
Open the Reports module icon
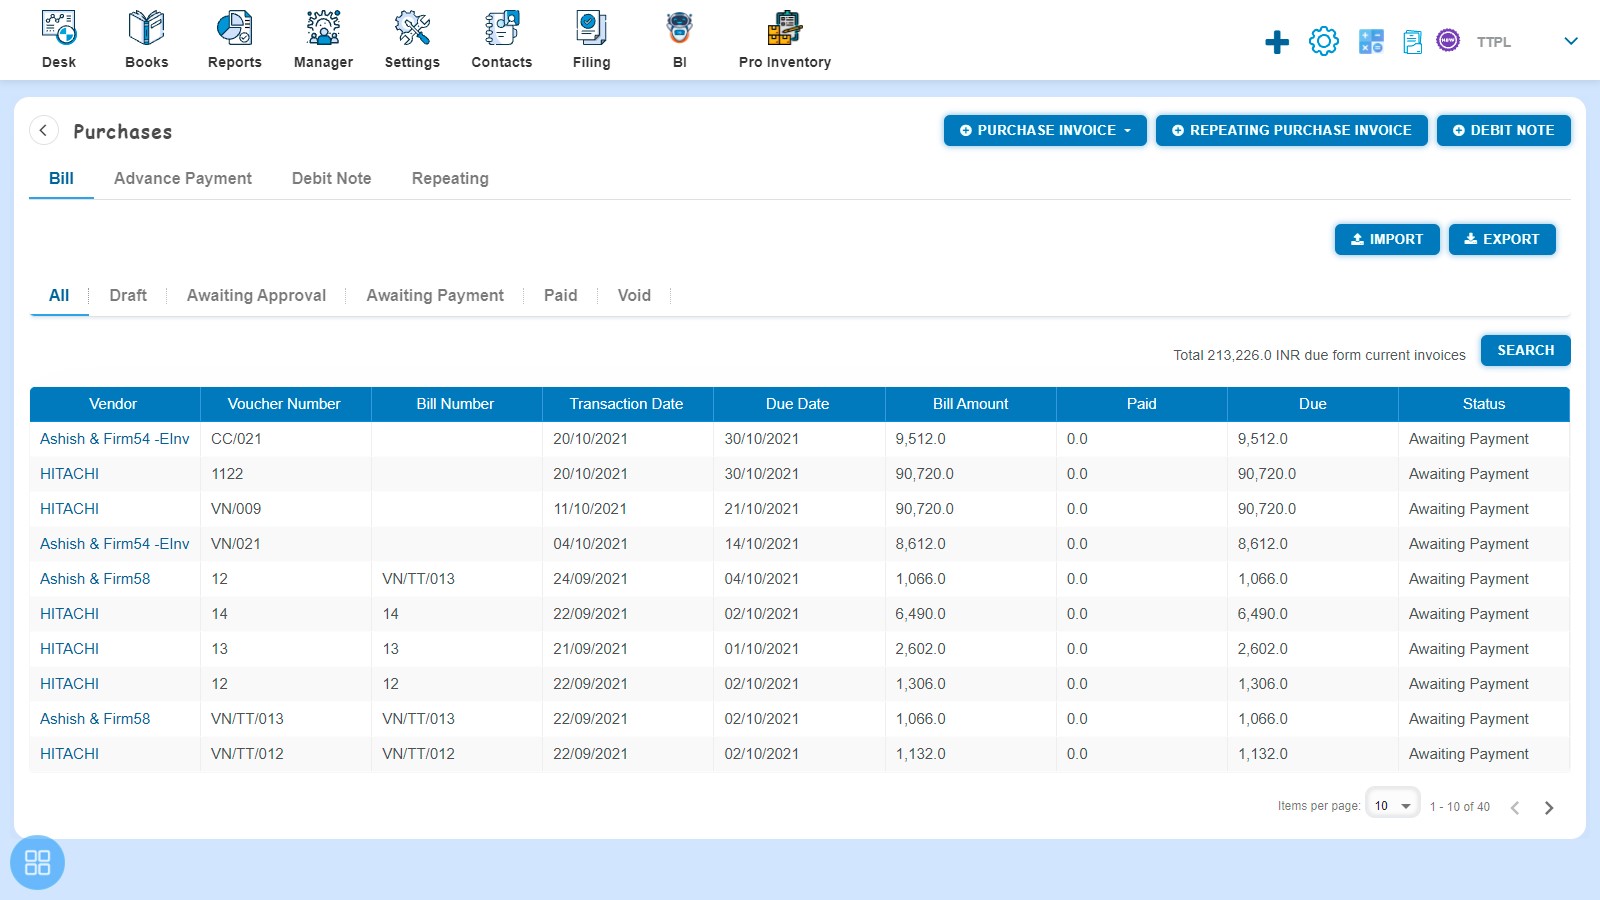(x=234, y=28)
